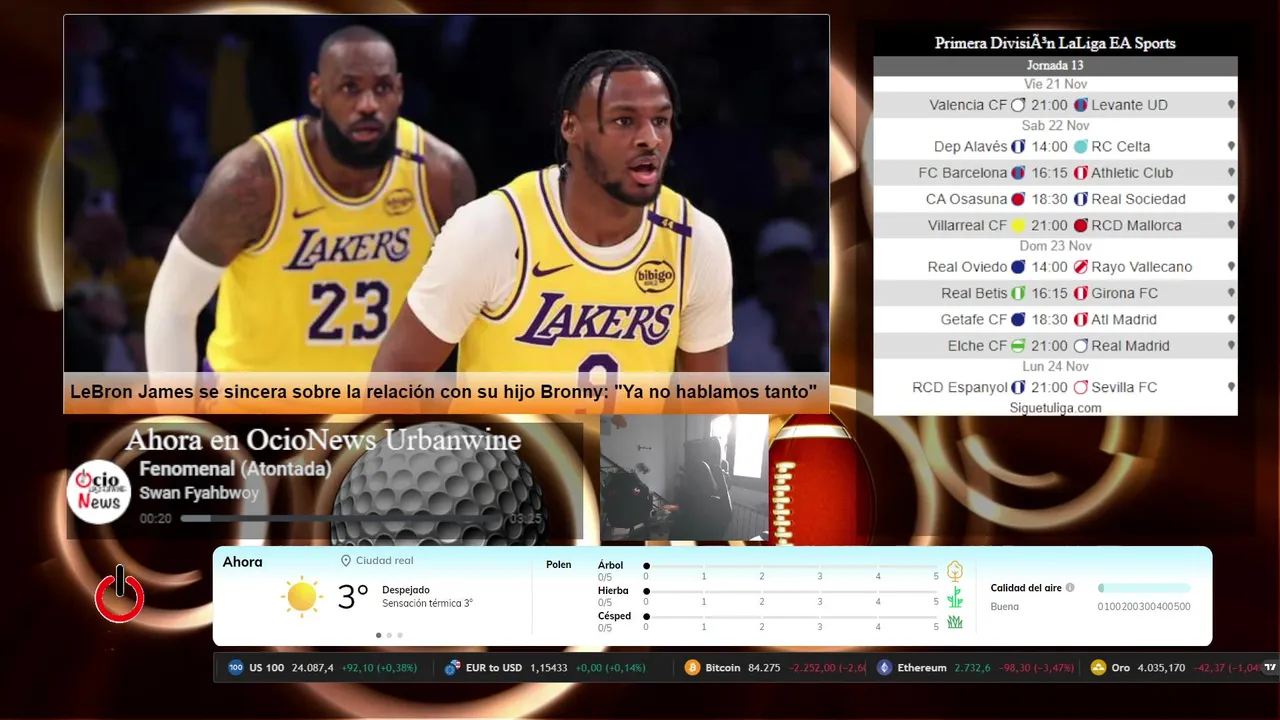
Task: Seek in the Fenomenal song progress bar
Action: tap(341, 519)
